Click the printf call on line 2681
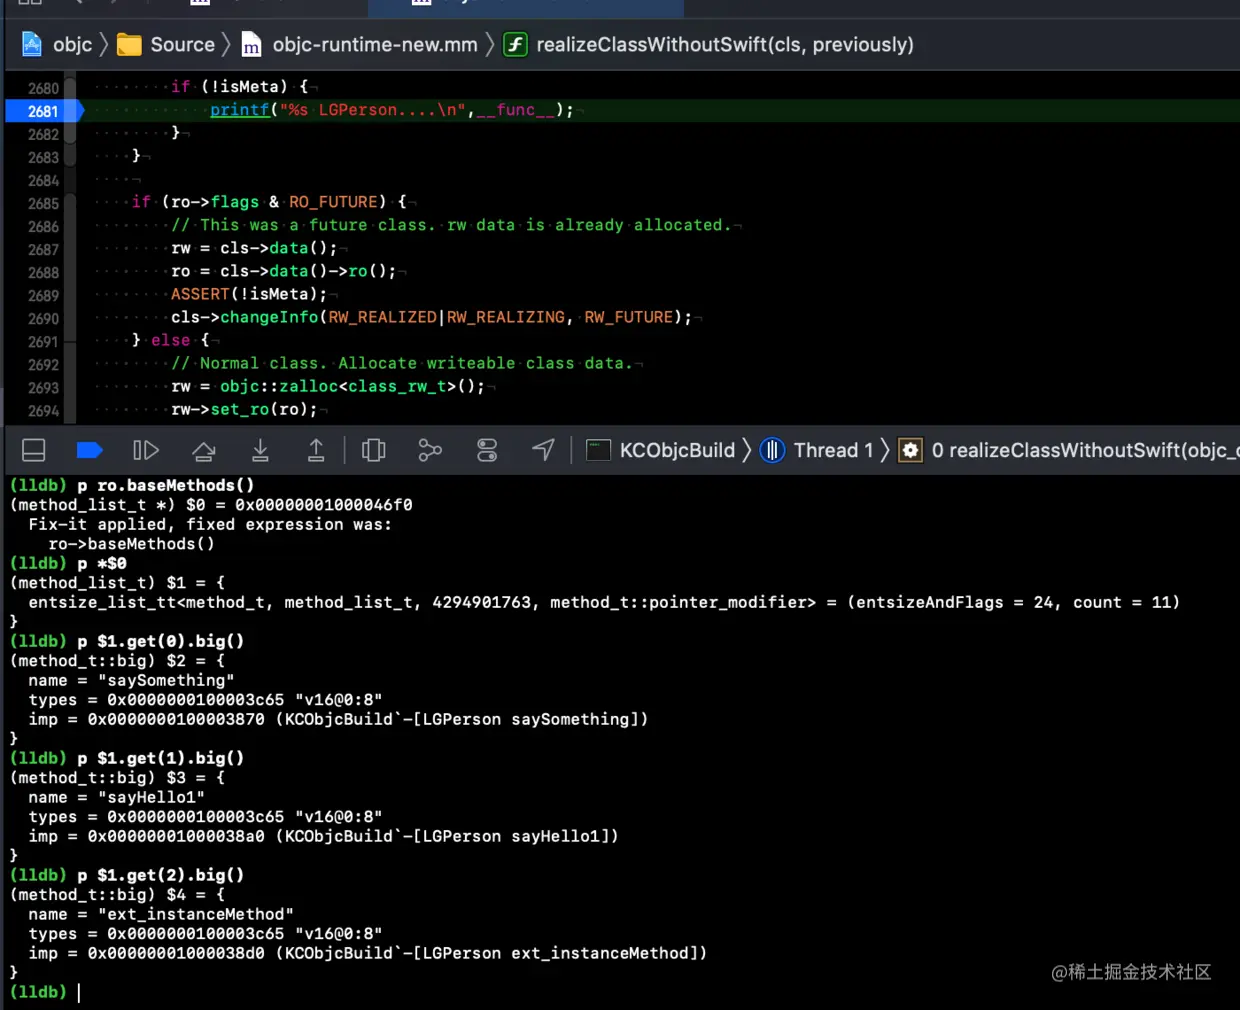 tap(240, 110)
